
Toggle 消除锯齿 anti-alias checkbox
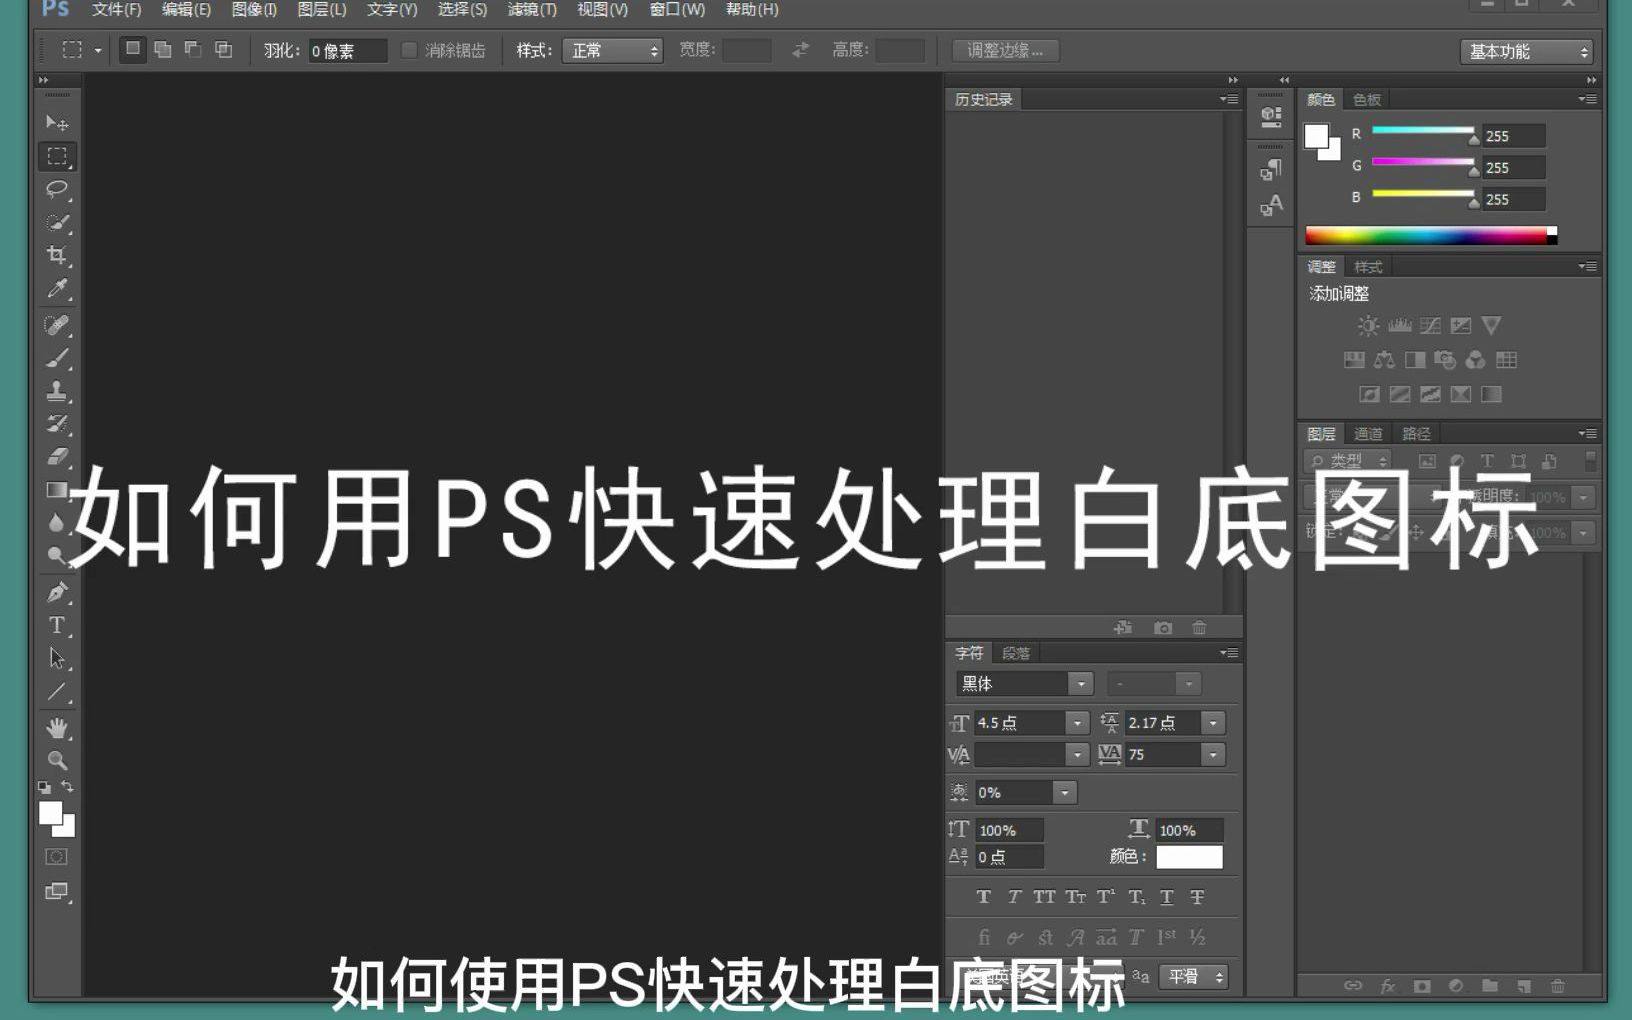409,50
